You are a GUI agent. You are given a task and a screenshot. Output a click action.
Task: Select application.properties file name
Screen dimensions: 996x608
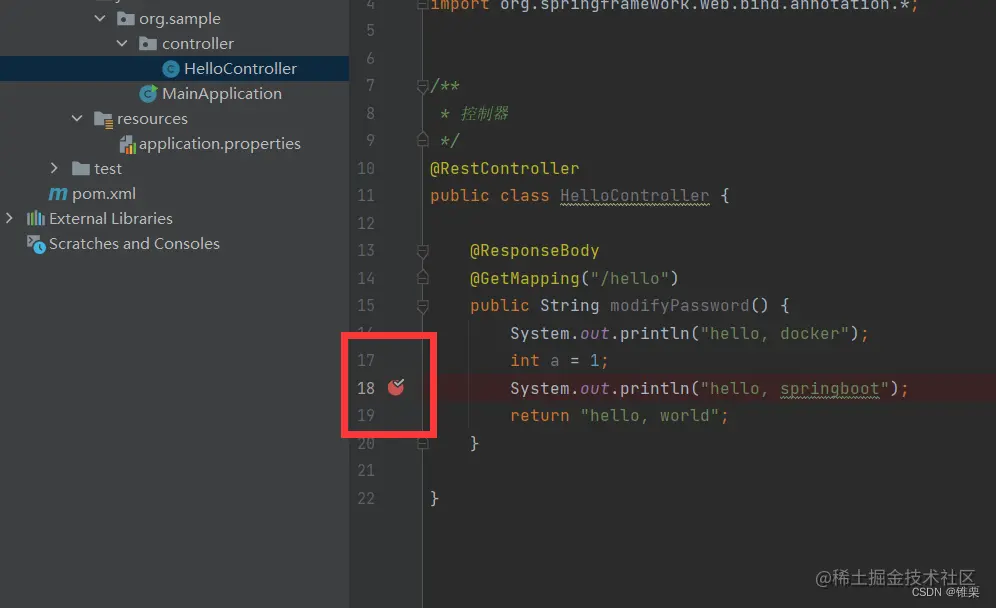pos(220,144)
